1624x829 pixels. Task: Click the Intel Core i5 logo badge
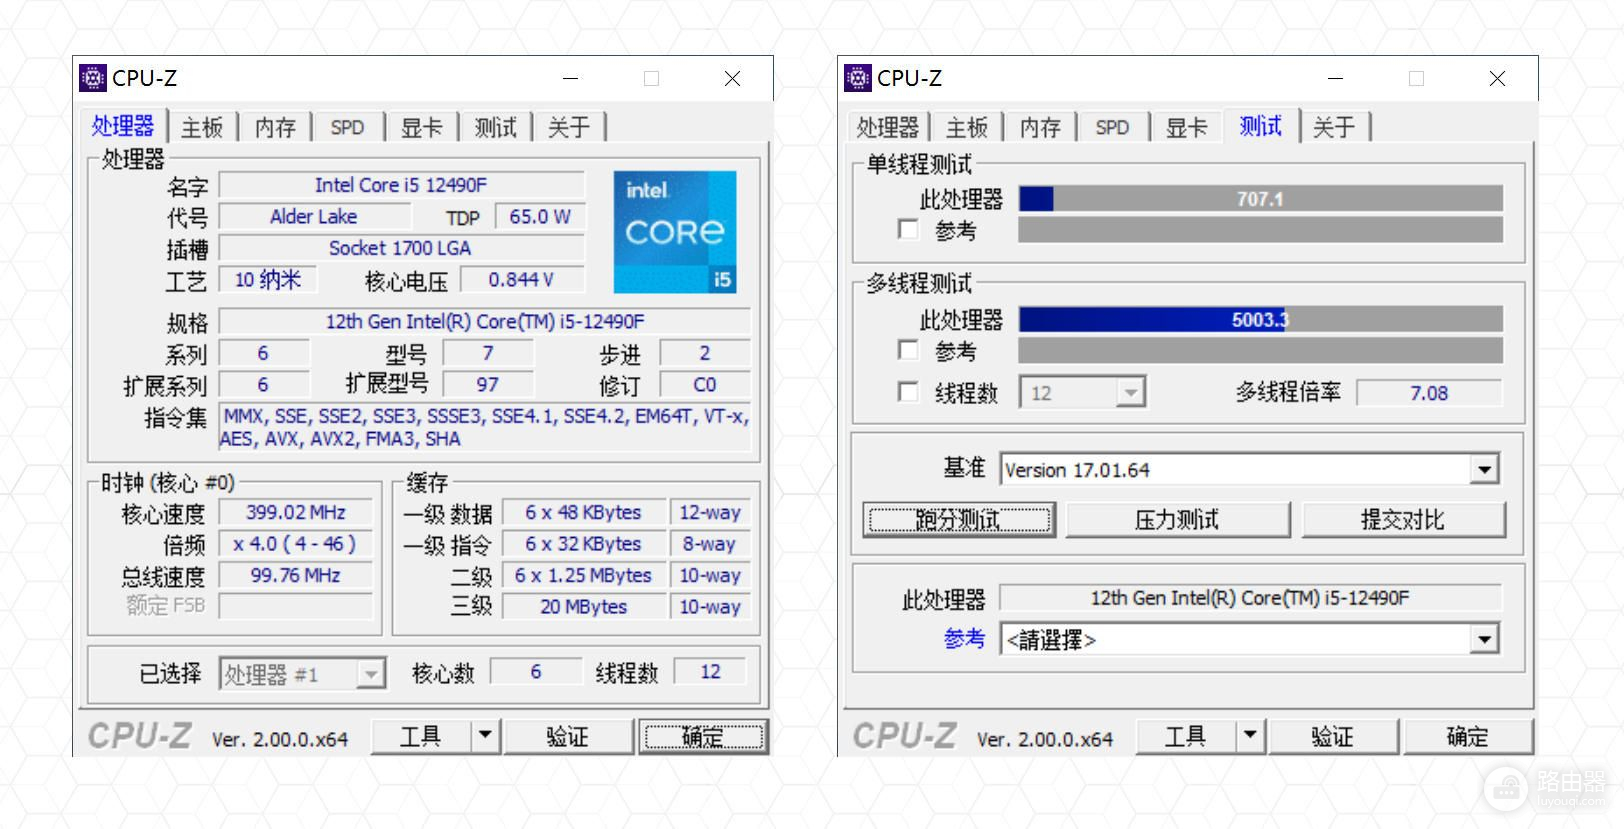click(675, 232)
